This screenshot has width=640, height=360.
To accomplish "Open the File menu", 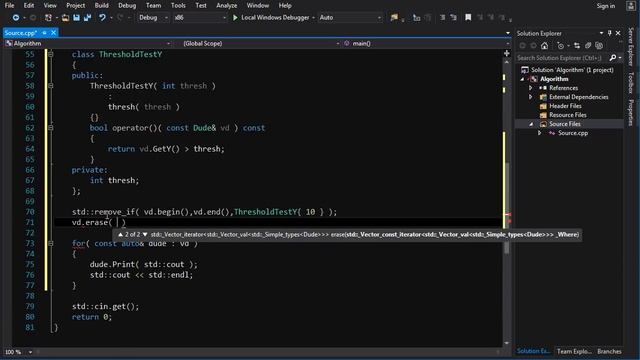I will (x=9, y=6).
